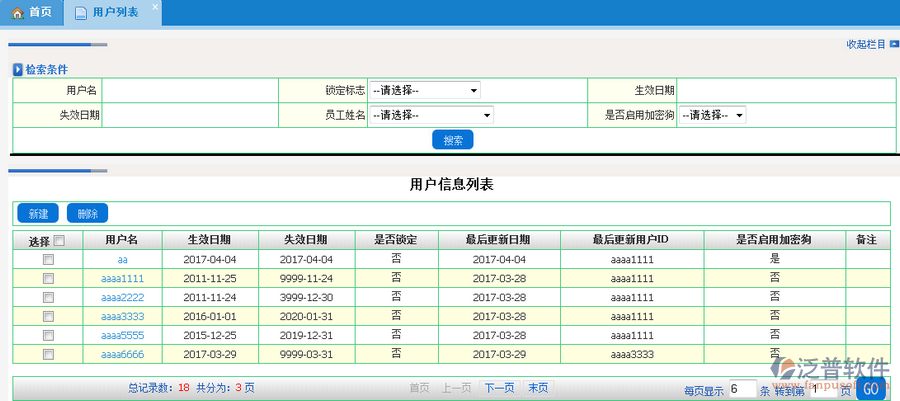This screenshot has width=900, height=401.
Task: Close the 用户列表 tab
Action: pyautogui.click(x=154, y=7)
